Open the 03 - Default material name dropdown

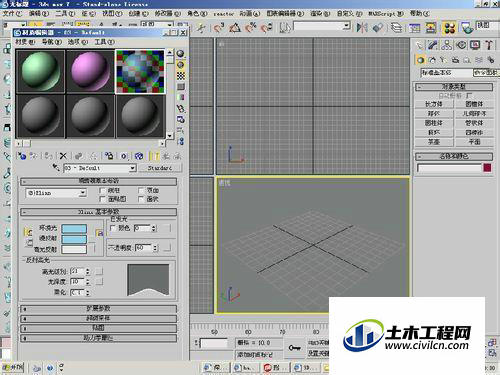tap(100, 168)
